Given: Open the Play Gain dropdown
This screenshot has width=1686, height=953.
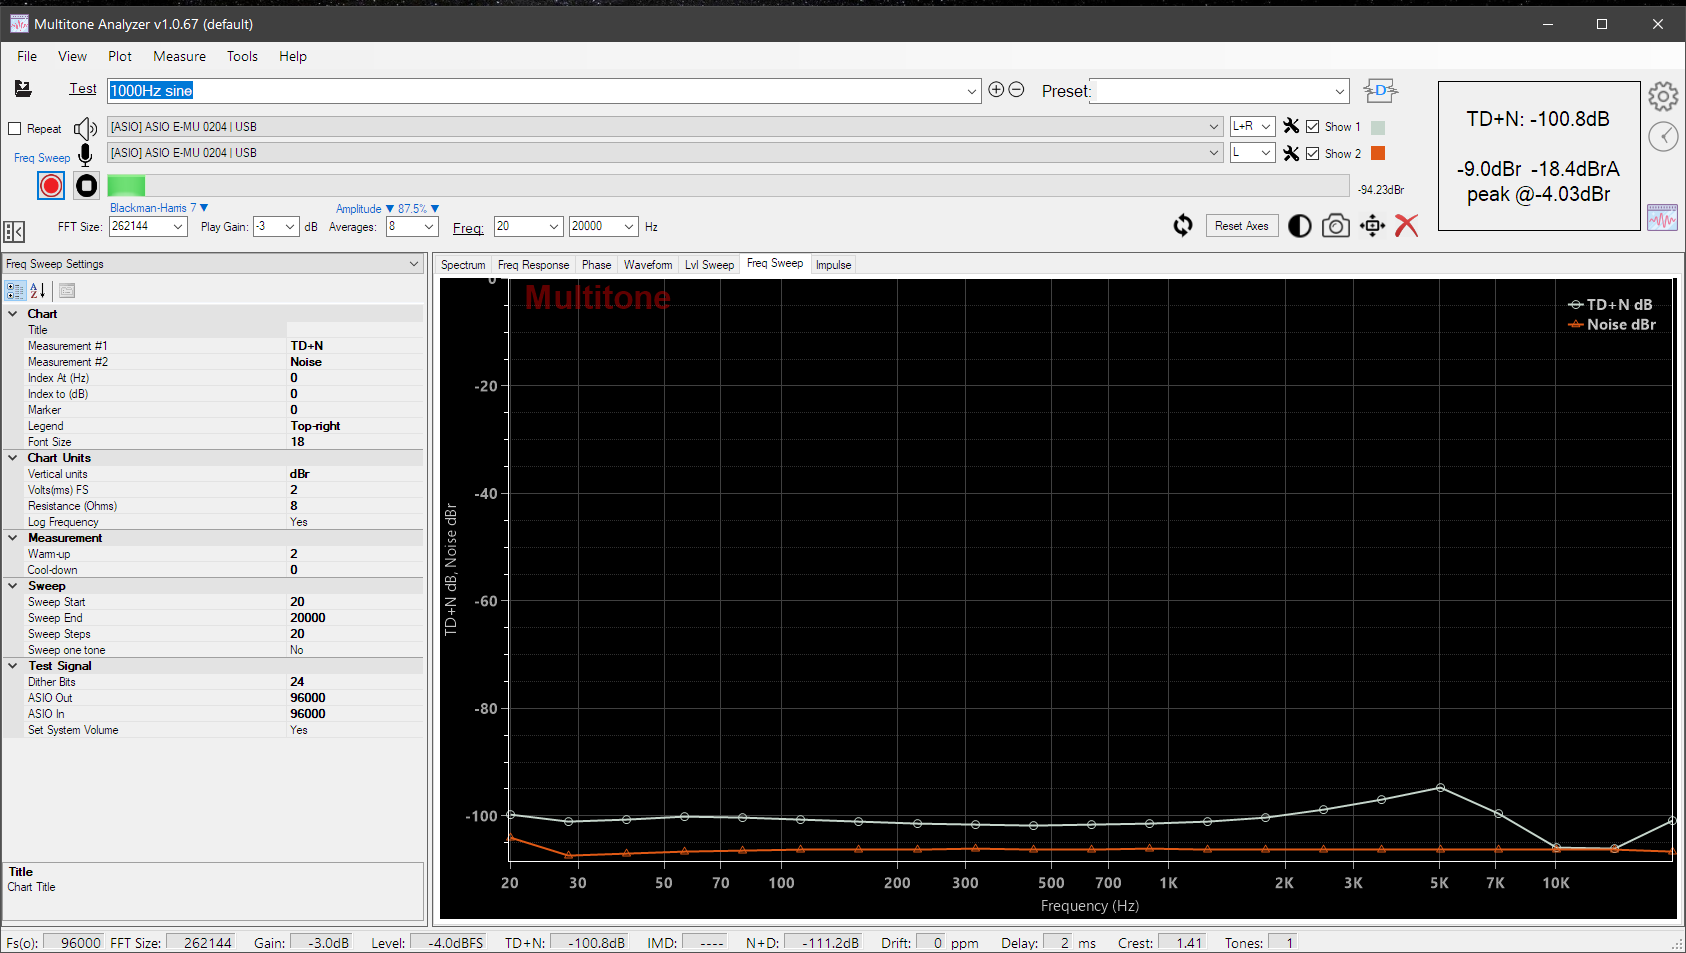Looking at the screenshot, I should [x=290, y=227].
